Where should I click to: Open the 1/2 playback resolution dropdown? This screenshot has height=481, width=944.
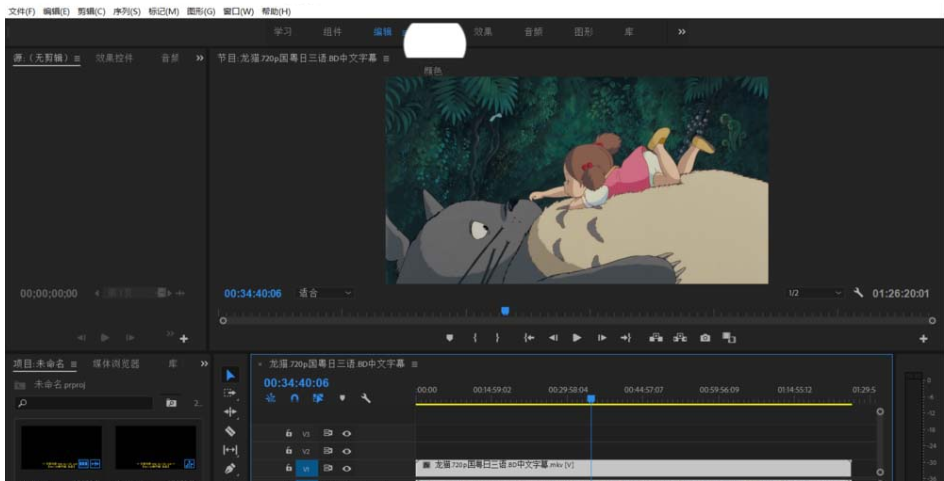[x=815, y=293]
